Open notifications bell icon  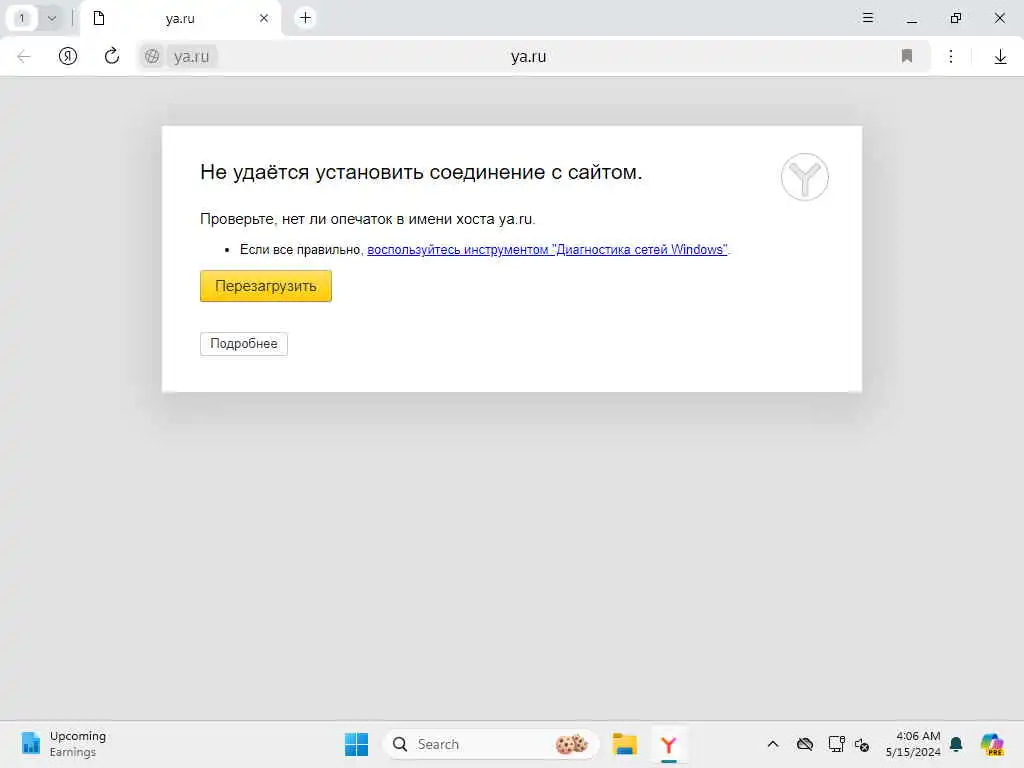click(956, 744)
